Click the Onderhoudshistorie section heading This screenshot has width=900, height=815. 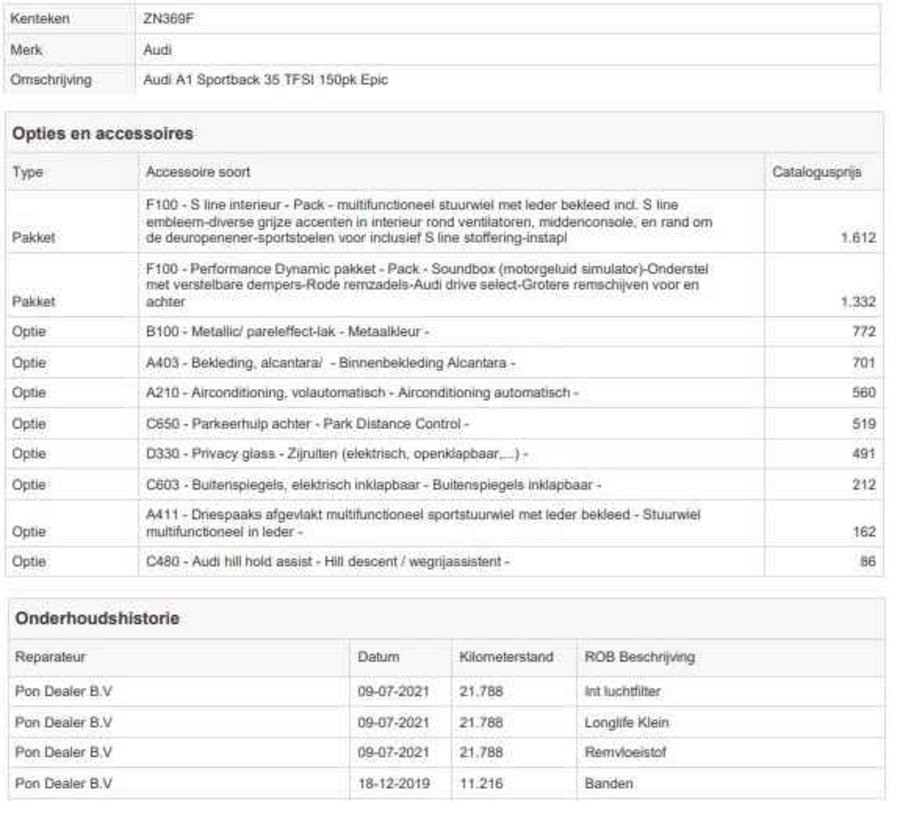pyautogui.click(x=97, y=619)
